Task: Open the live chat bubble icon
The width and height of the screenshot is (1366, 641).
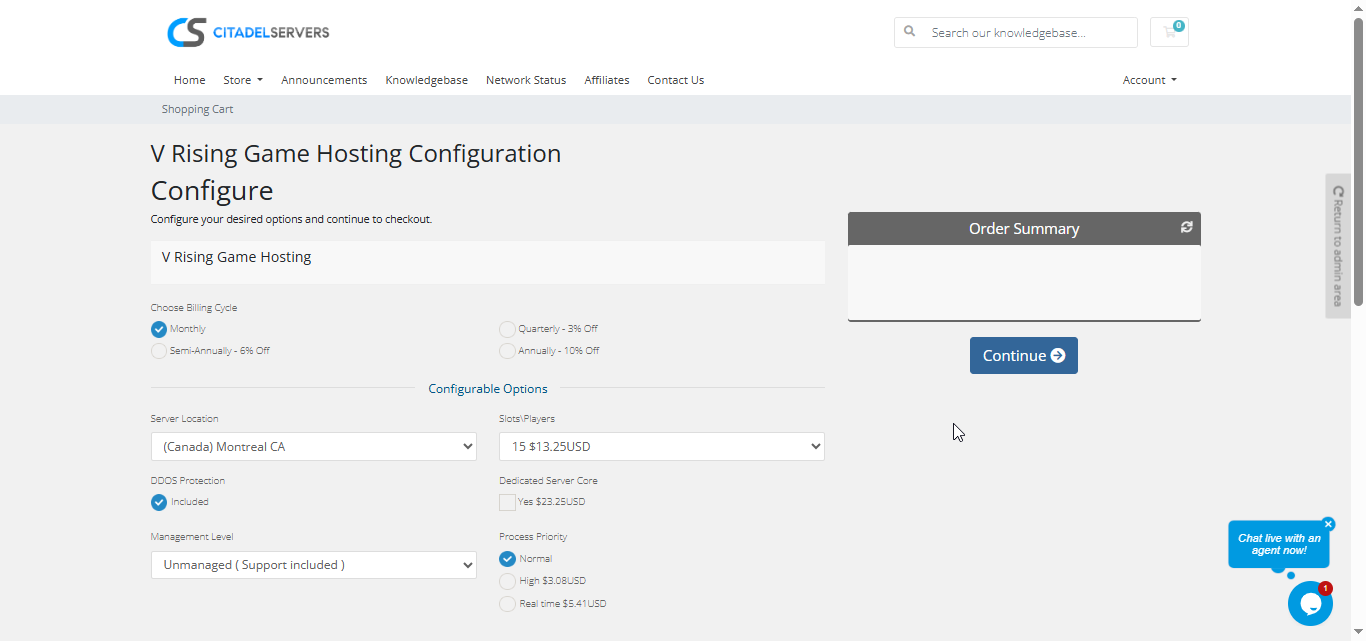Action: (x=1309, y=603)
